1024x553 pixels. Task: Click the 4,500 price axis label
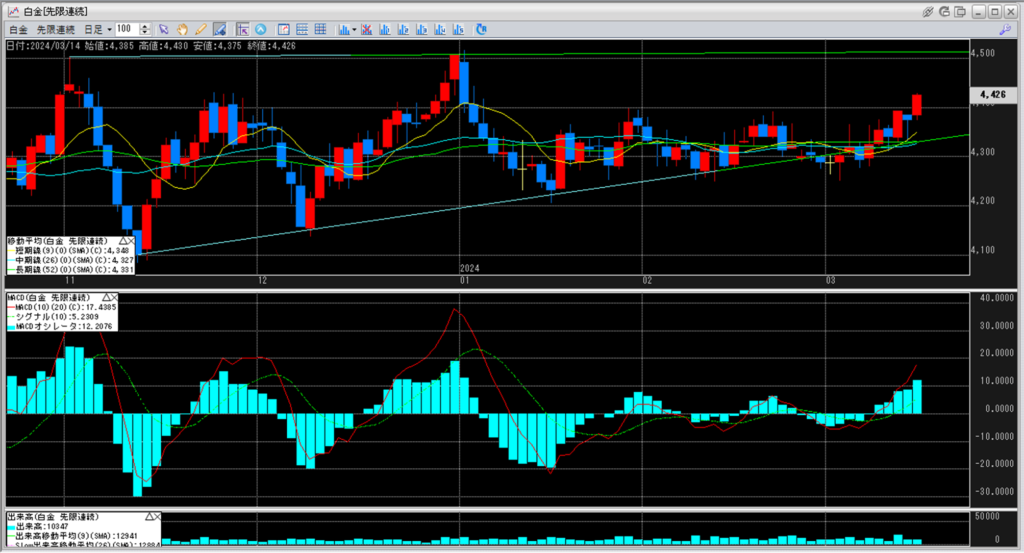tap(982, 54)
